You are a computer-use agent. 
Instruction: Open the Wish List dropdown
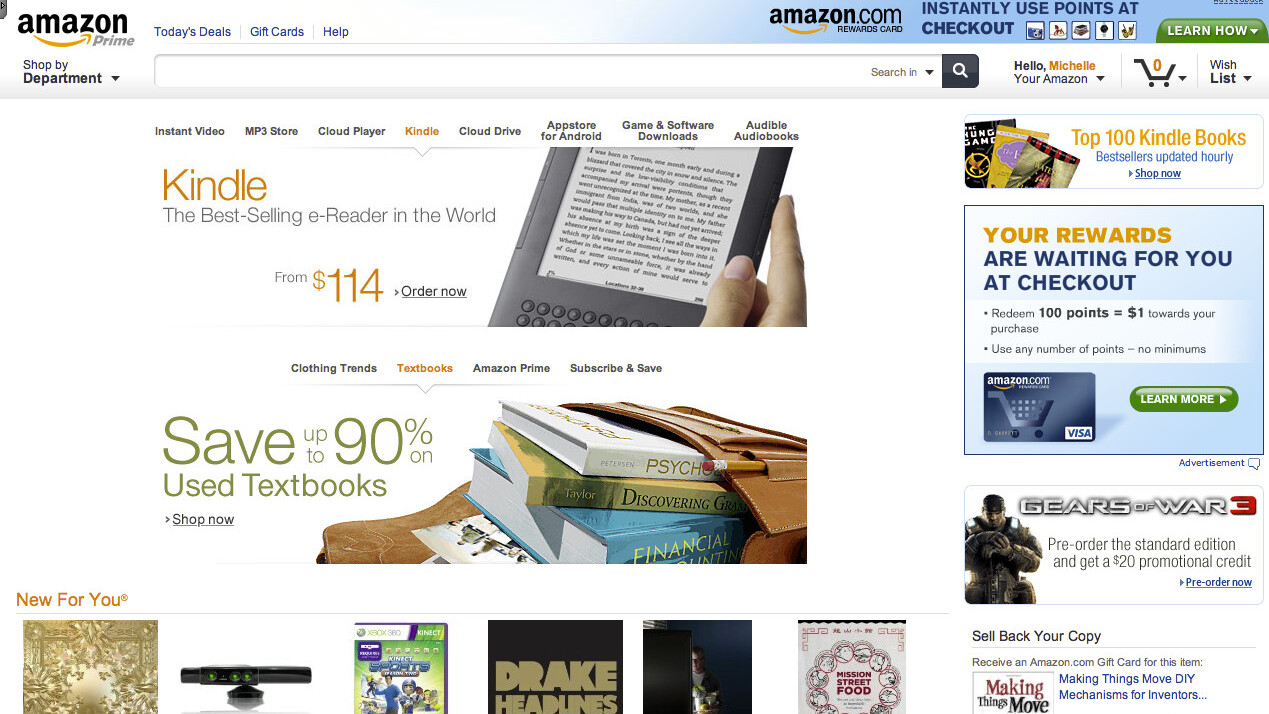(1230, 72)
